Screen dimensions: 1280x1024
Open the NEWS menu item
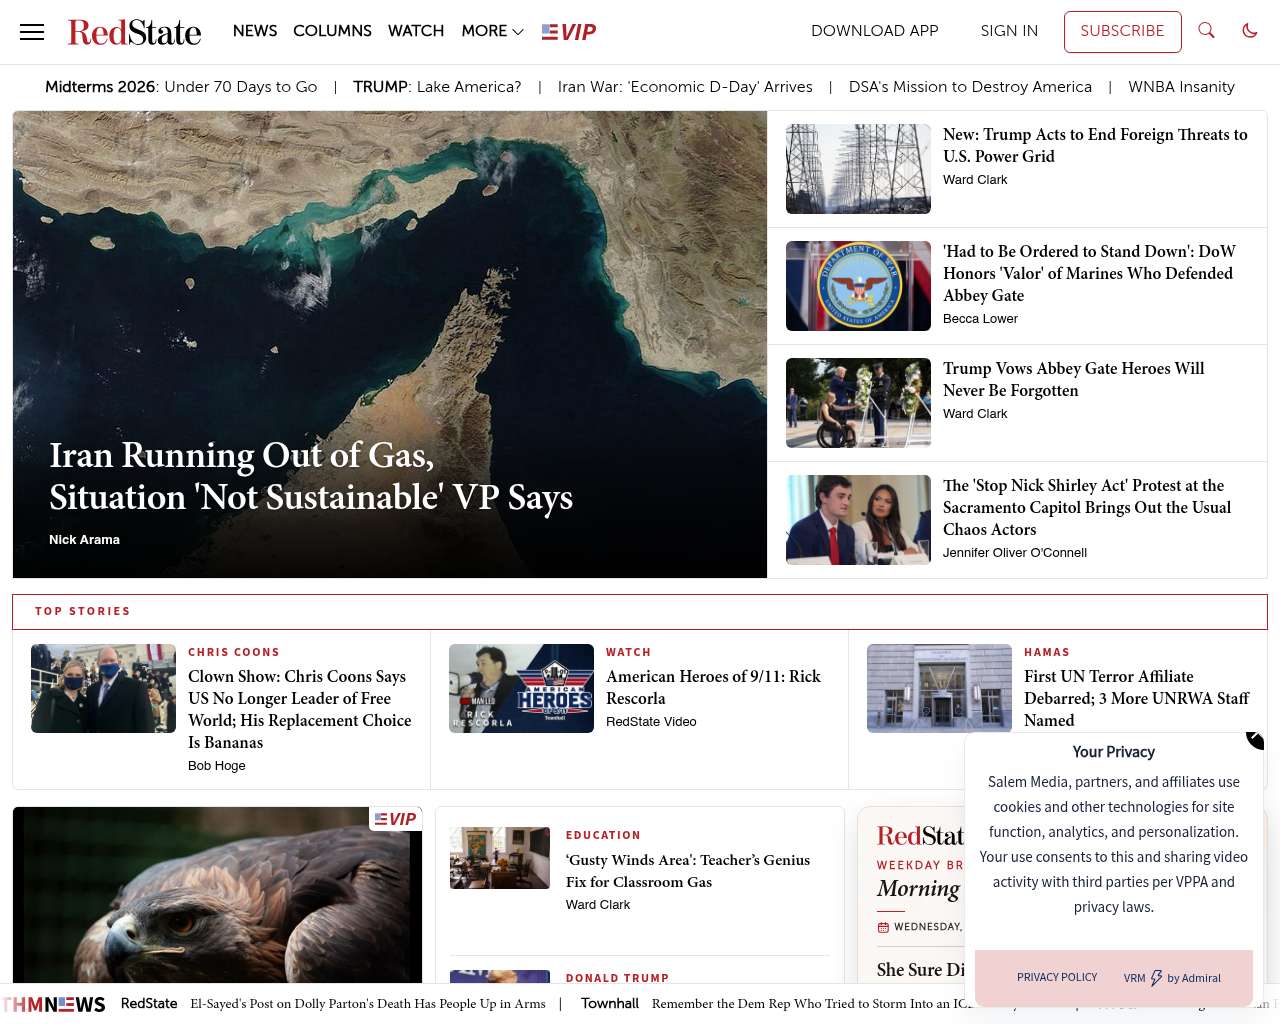point(255,31)
